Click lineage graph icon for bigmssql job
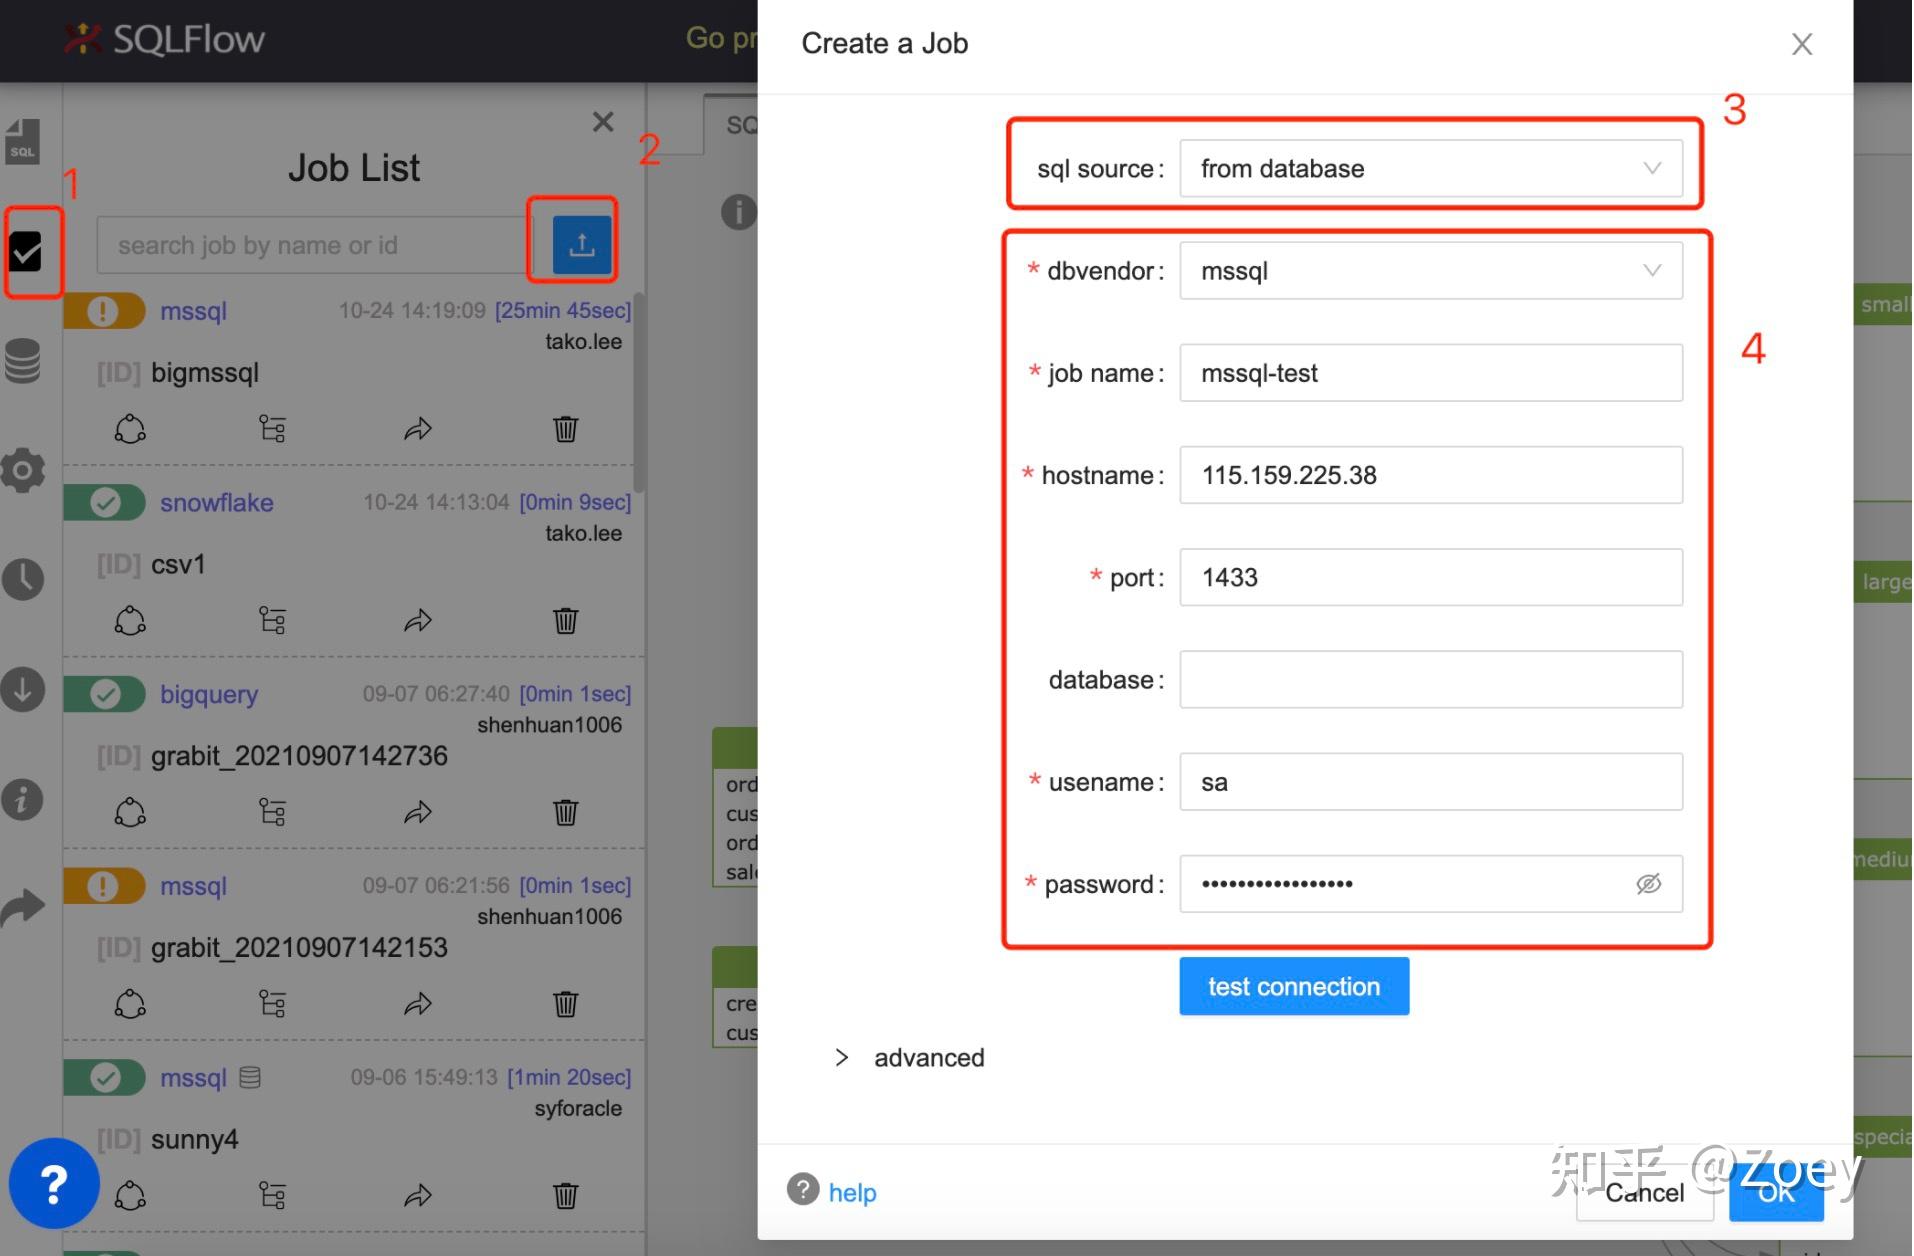This screenshot has height=1256, width=1914. (130, 429)
